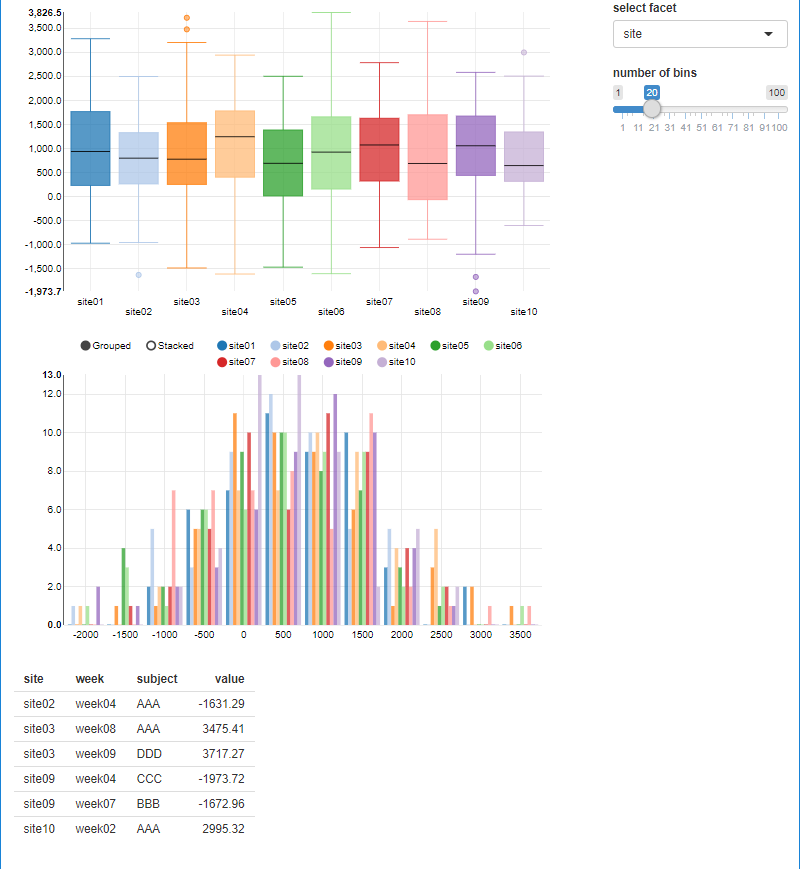This screenshot has width=800, height=869.
Task: Select the Grouped radio button
Action: point(85,345)
